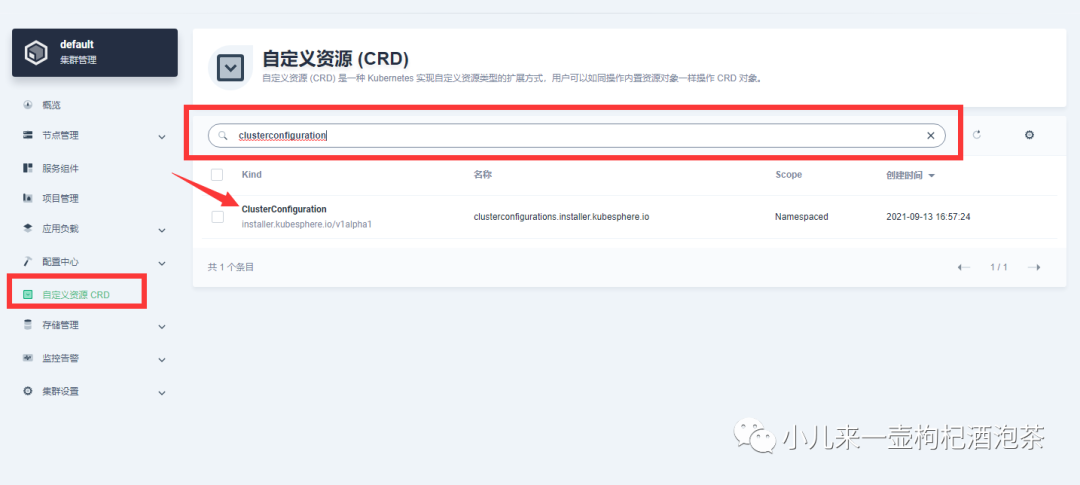1080x485 pixels.
Task: Click the 监控告警 monitor icon
Action: click(x=28, y=358)
